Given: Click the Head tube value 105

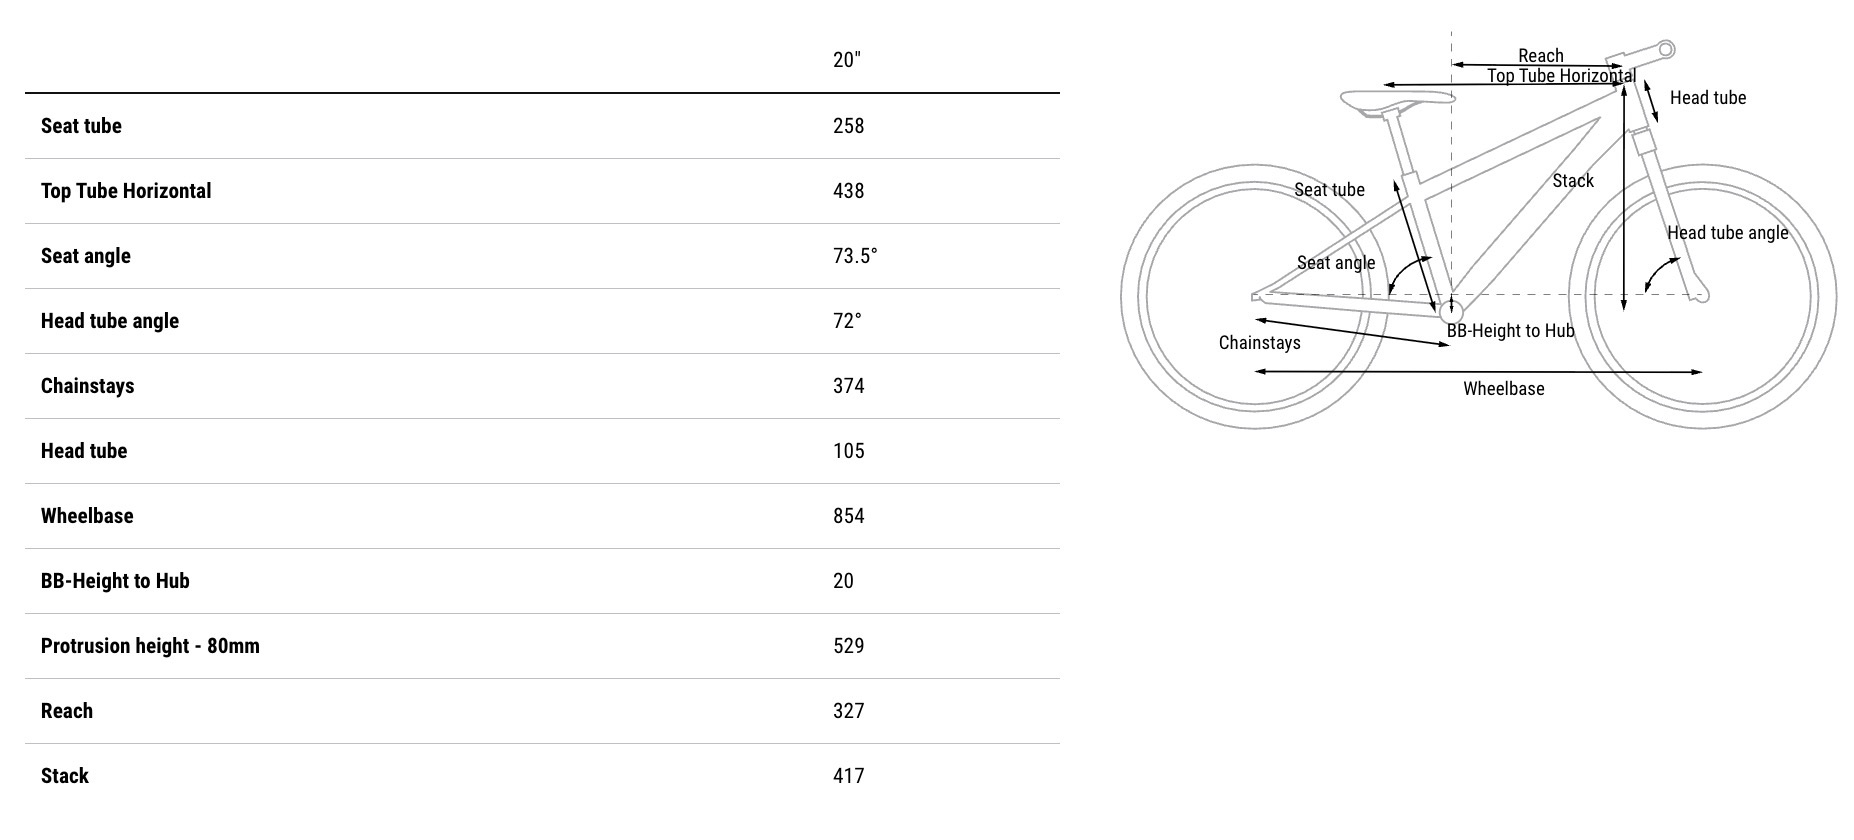Looking at the screenshot, I should (x=848, y=451).
